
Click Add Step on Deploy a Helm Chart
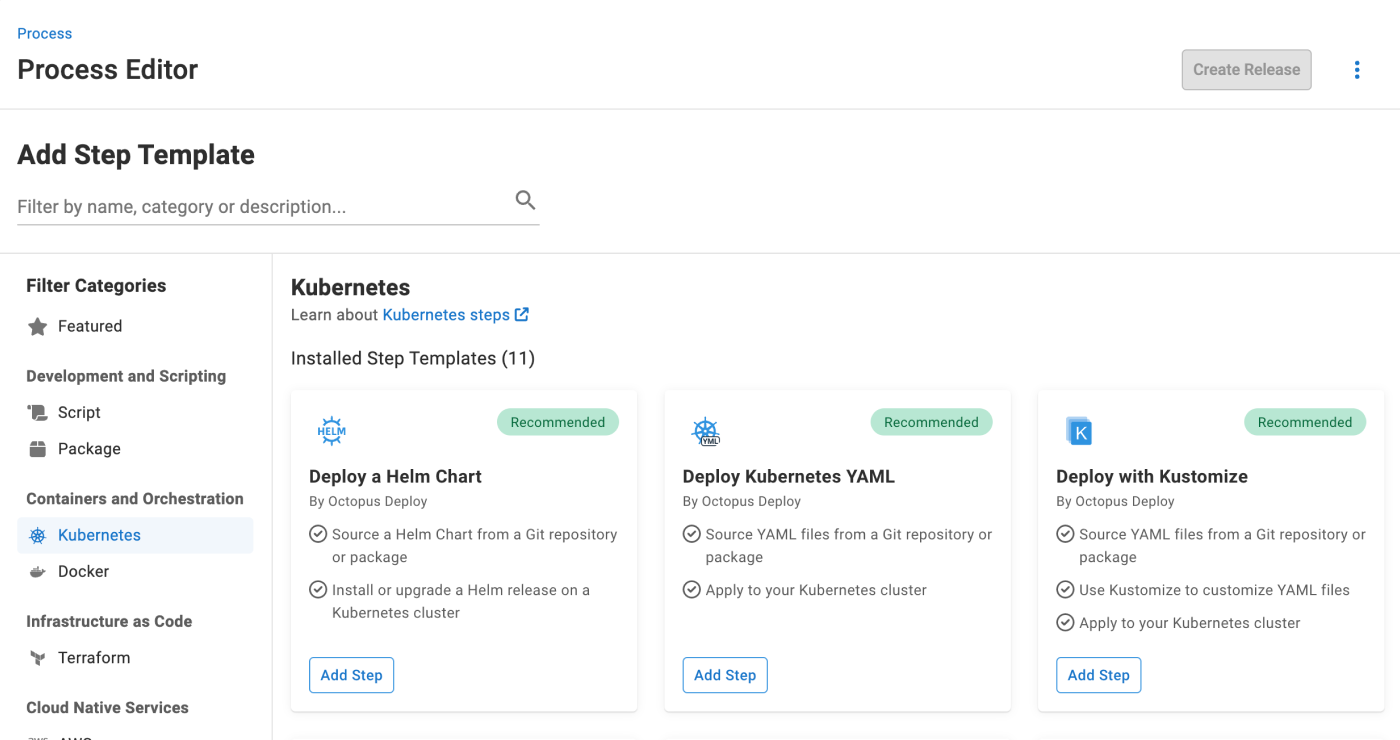(x=351, y=675)
